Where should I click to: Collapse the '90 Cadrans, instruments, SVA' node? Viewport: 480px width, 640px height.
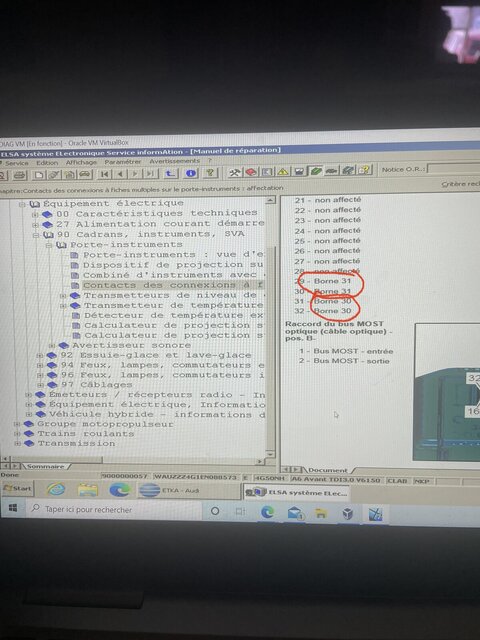36,235
